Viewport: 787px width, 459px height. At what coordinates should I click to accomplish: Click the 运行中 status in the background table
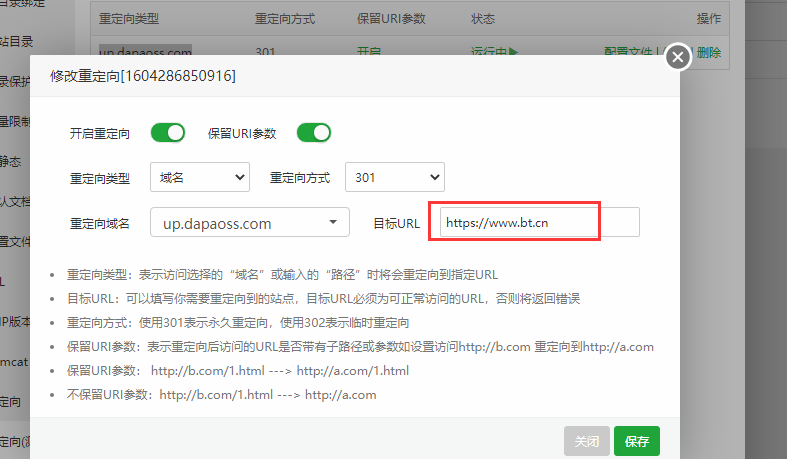pos(494,52)
